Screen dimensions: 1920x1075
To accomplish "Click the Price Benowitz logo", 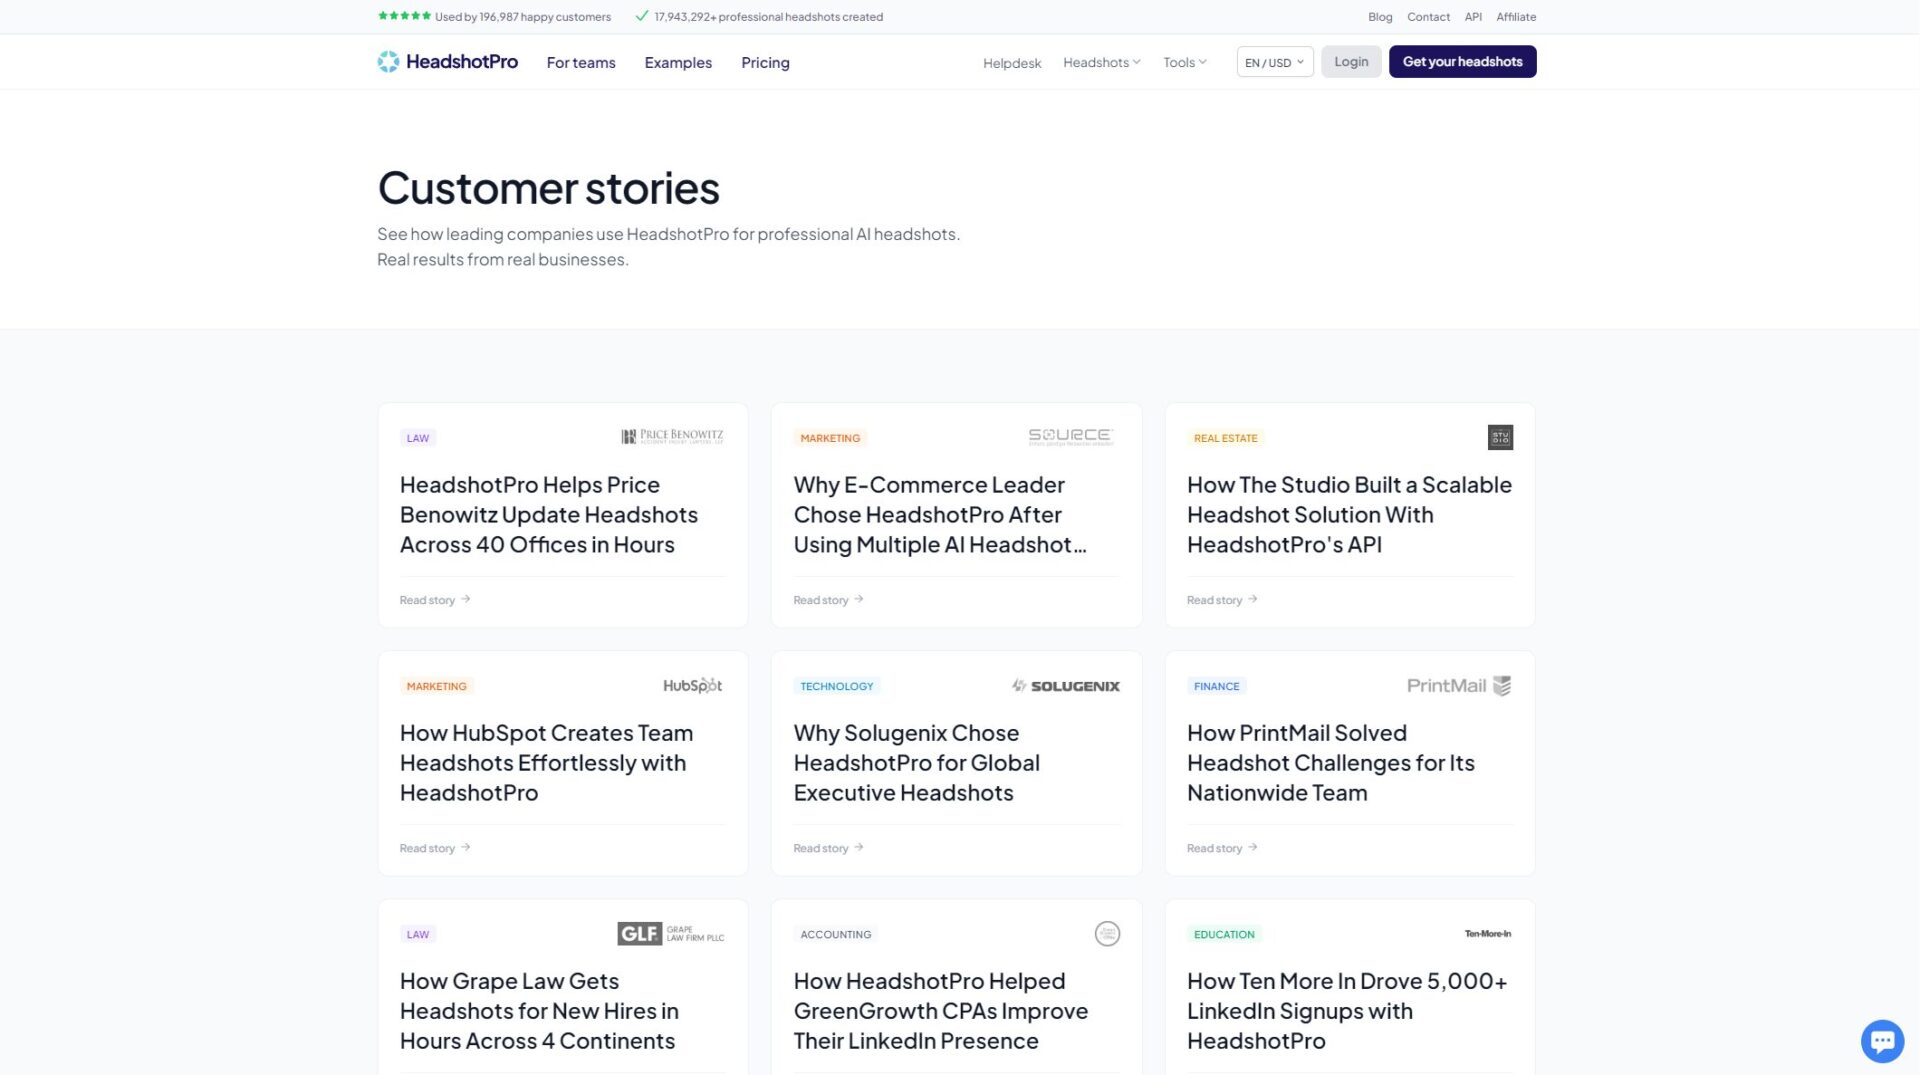I will tap(672, 437).
